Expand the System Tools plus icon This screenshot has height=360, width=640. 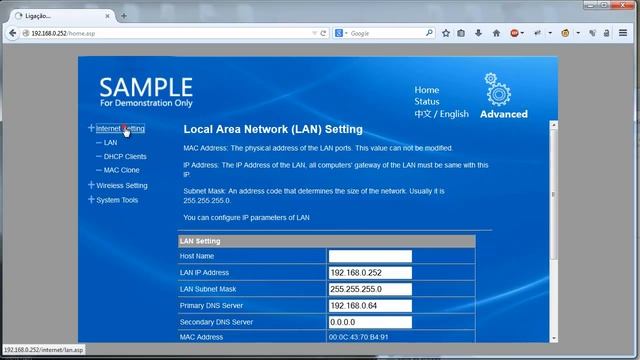91,200
